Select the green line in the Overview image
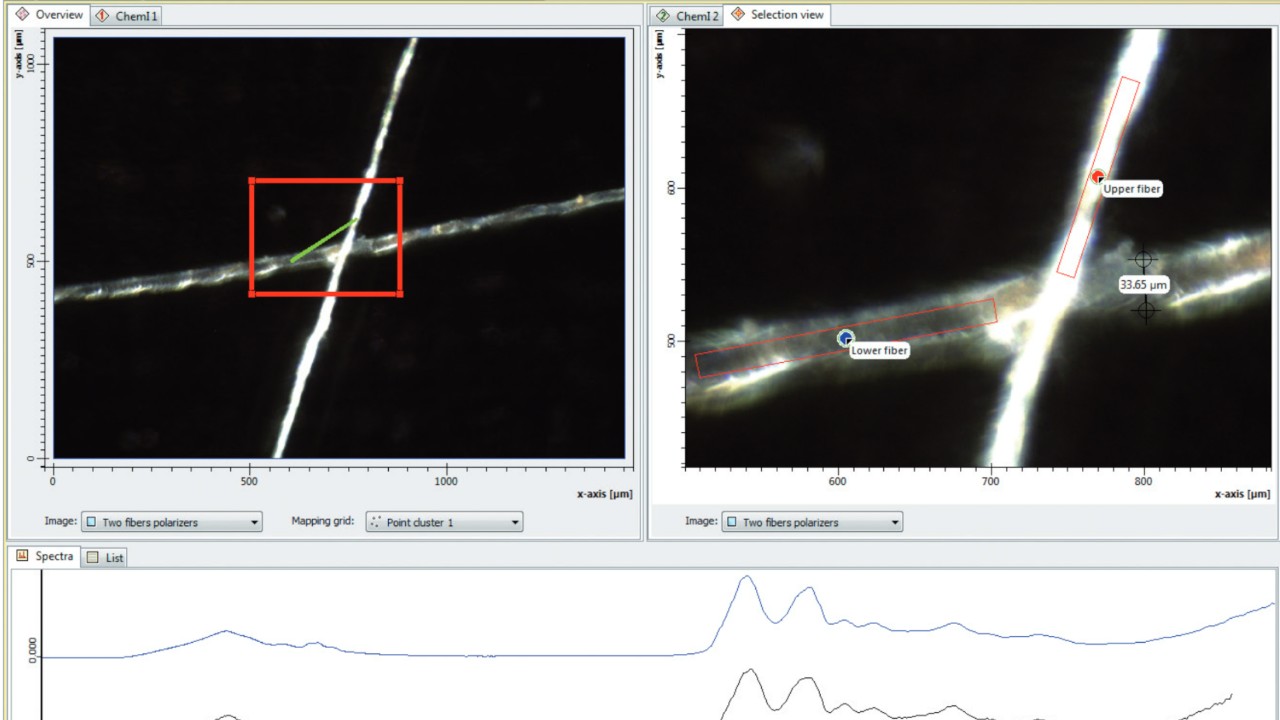 323,241
